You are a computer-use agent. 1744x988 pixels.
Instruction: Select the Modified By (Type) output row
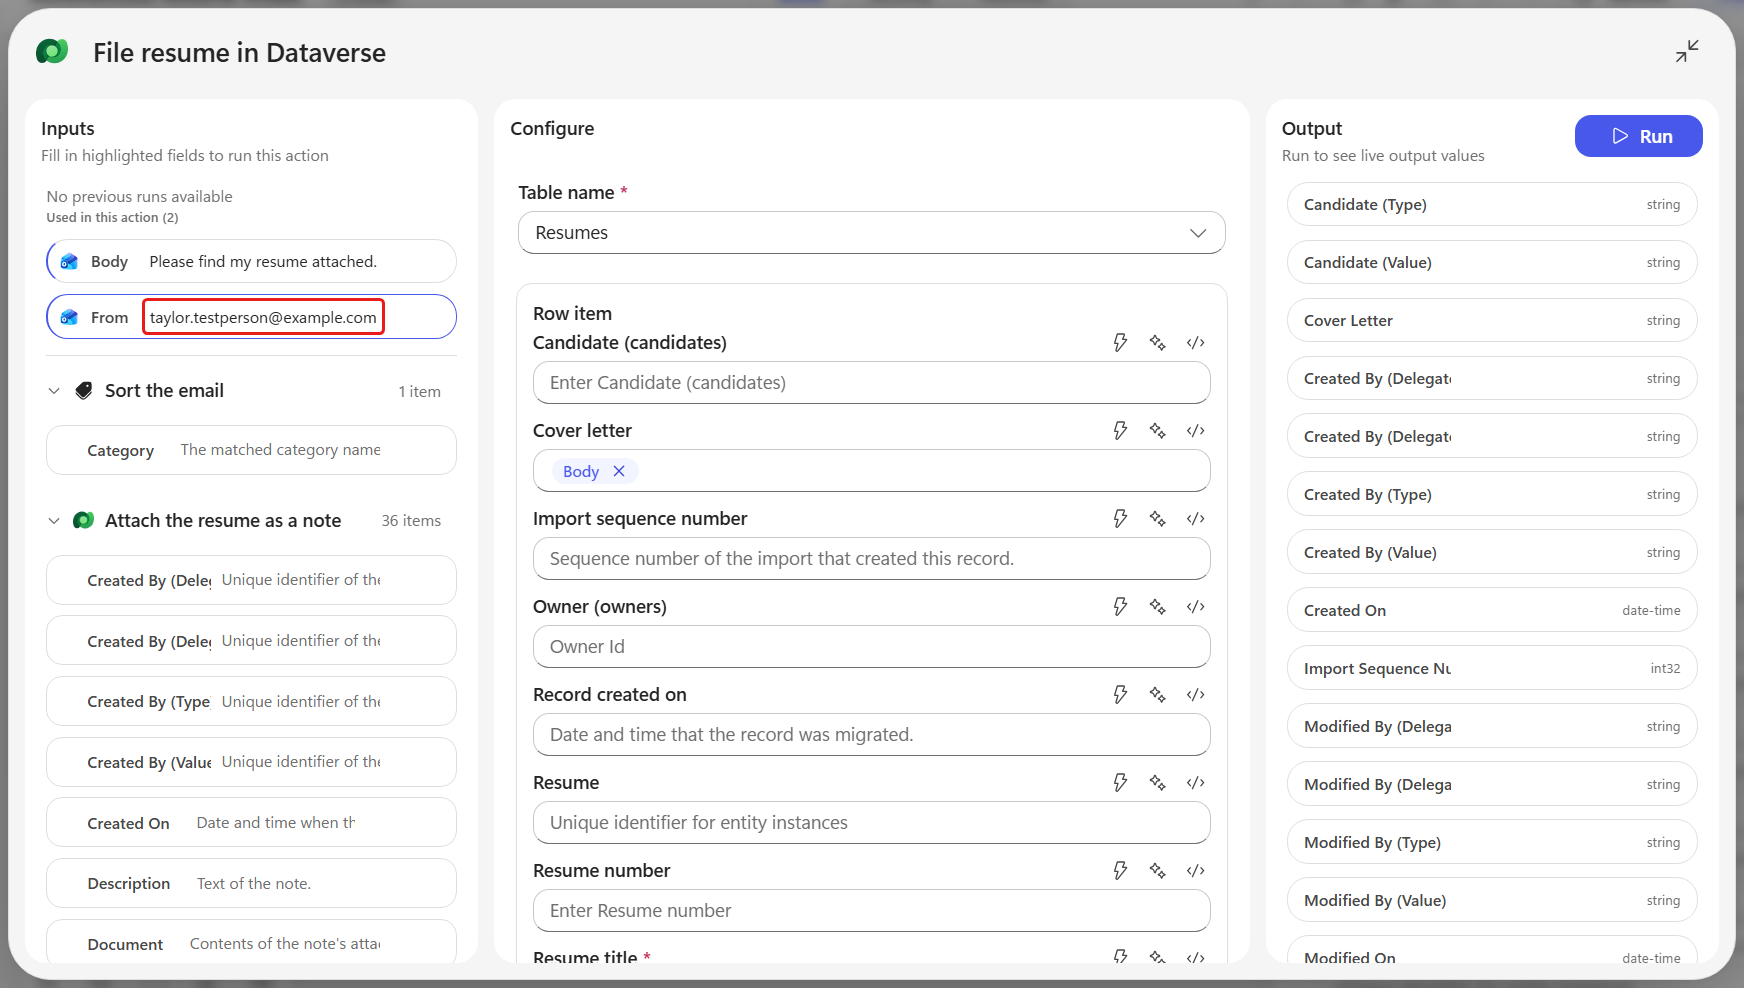[1492, 842]
